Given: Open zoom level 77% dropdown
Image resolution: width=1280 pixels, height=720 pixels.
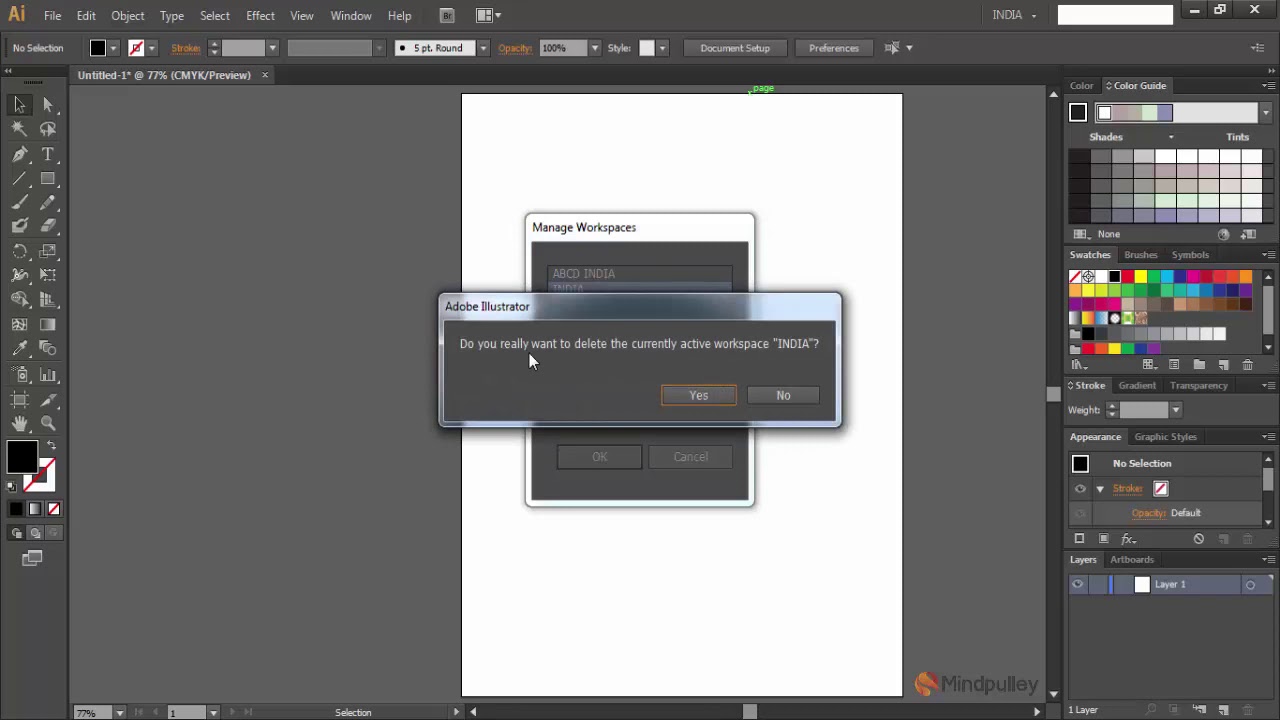Looking at the screenshot, I should (119, 713).
